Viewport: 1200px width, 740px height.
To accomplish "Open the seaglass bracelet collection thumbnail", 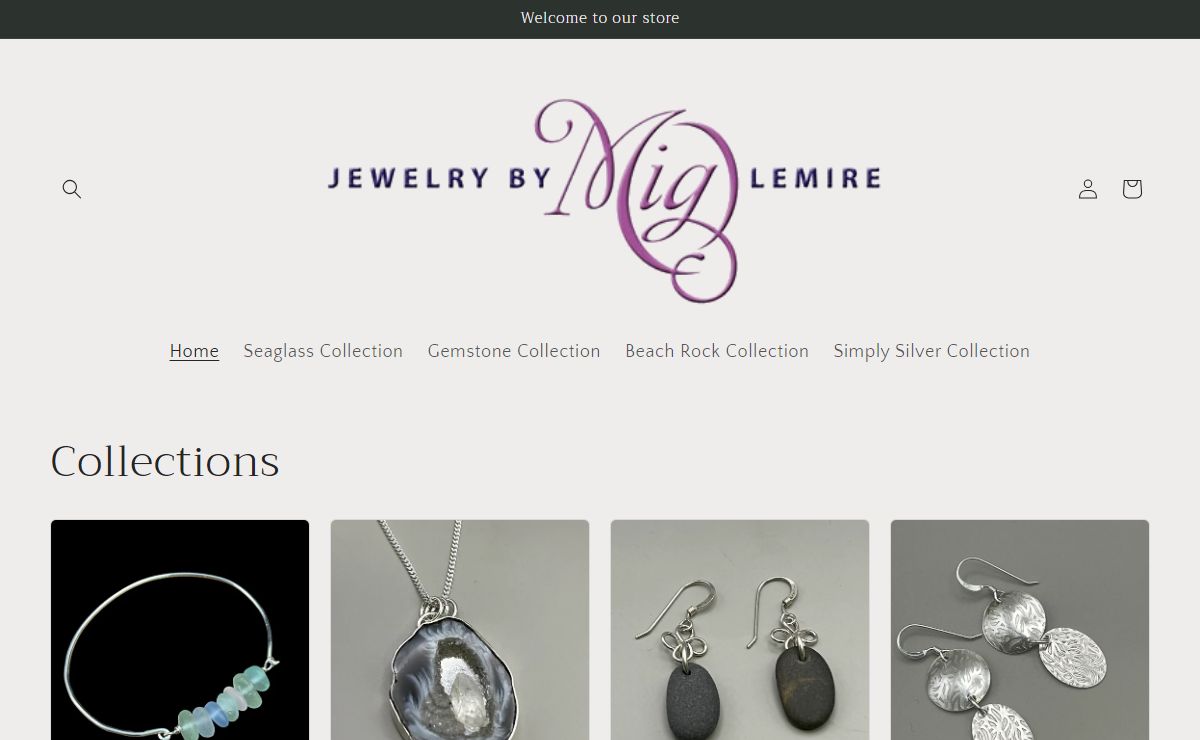I will (x=180, y=630).
